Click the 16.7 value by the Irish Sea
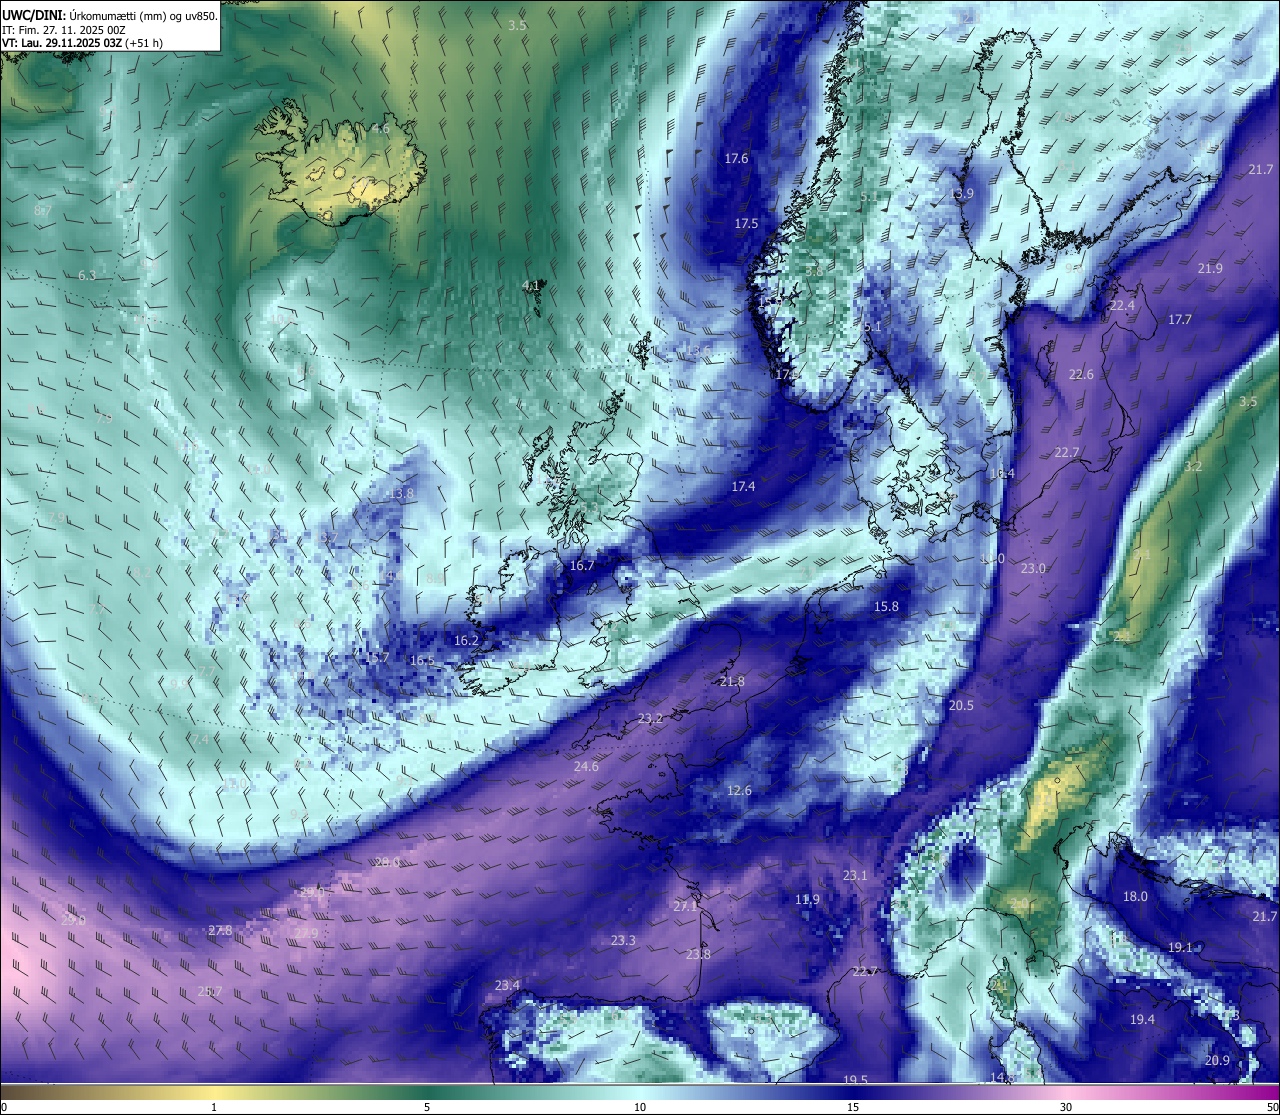The height and width of the screenshot is (1115, 1280). (582, 565)
